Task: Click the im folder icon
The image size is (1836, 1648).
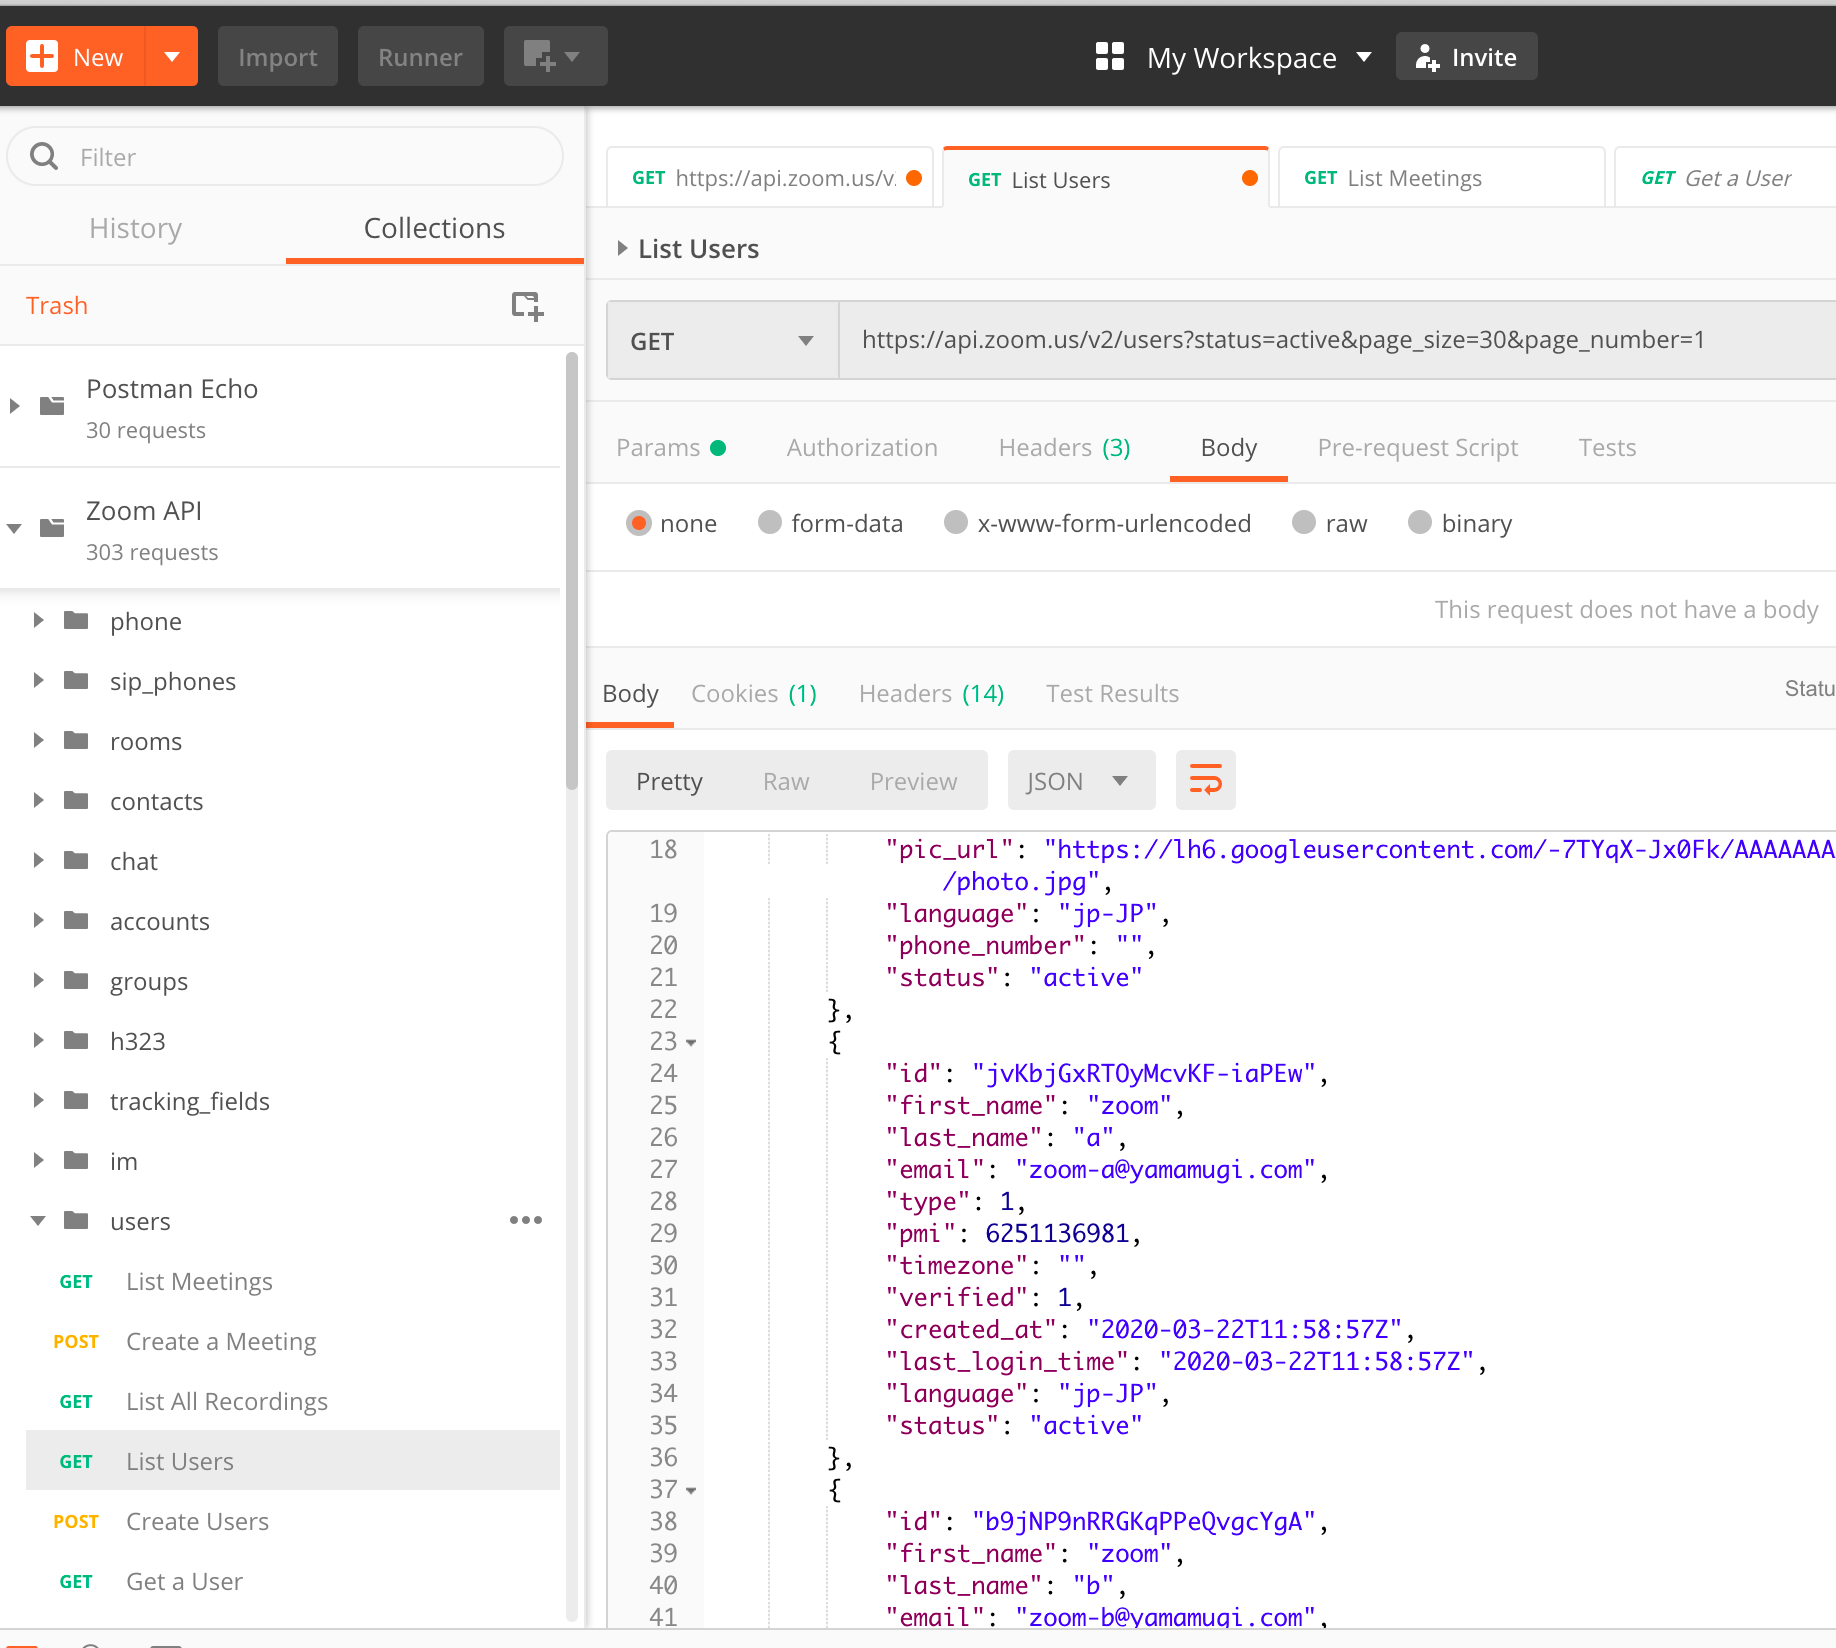Action: 76,1160
